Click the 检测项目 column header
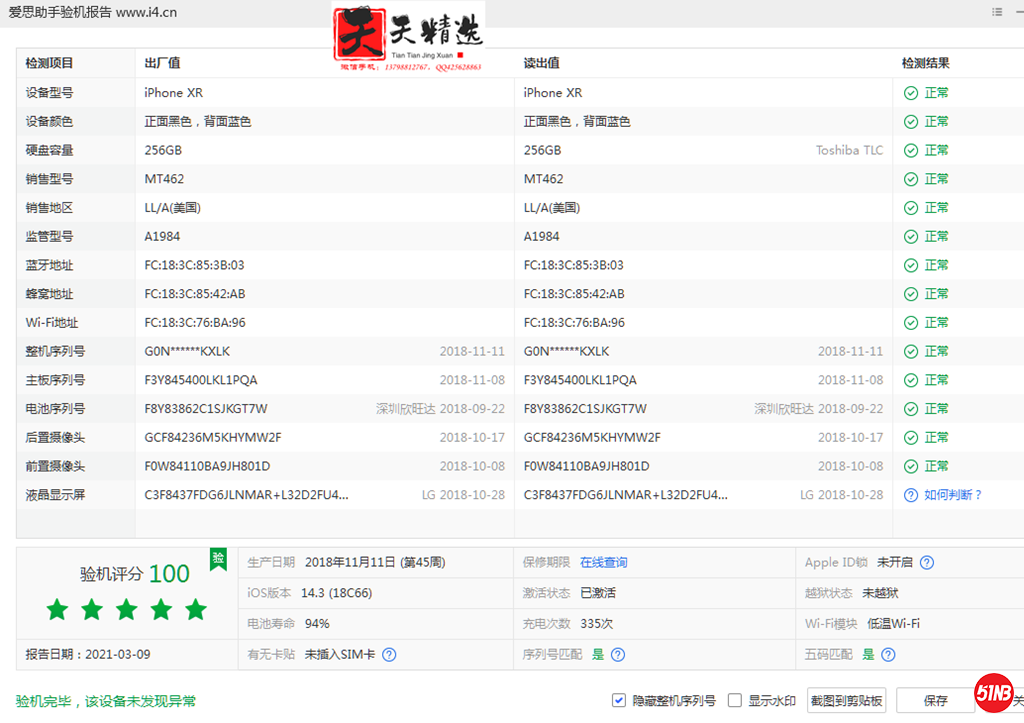The width and height of the screenshot is (1024, 723). tap(50, 63)
